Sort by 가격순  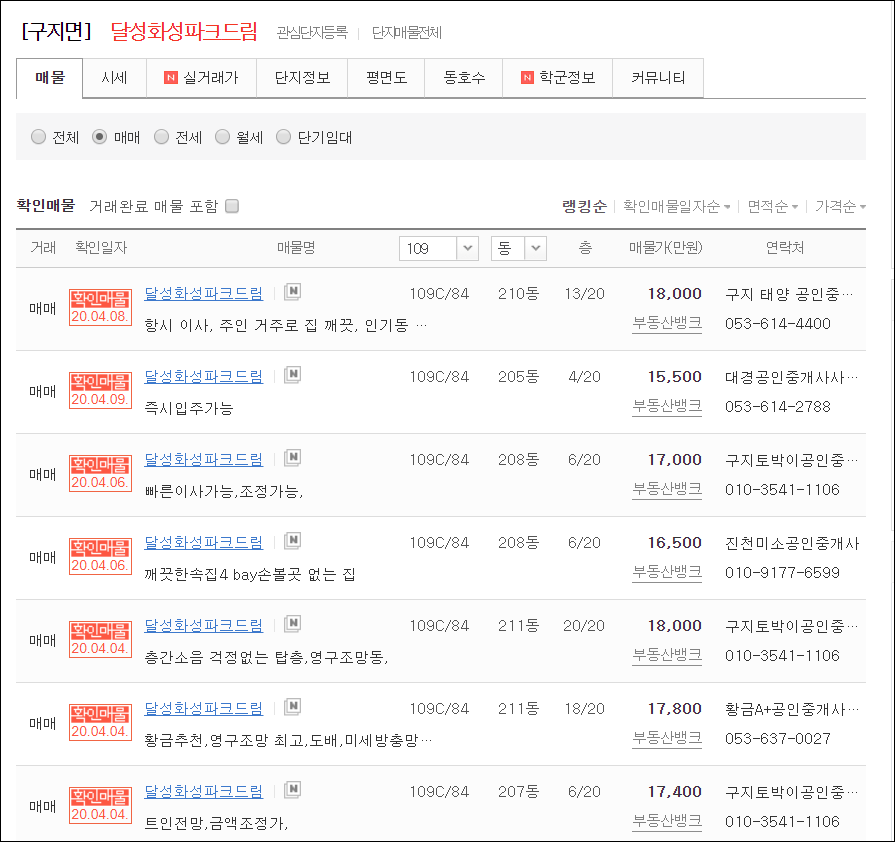click(x=840, y=206)
